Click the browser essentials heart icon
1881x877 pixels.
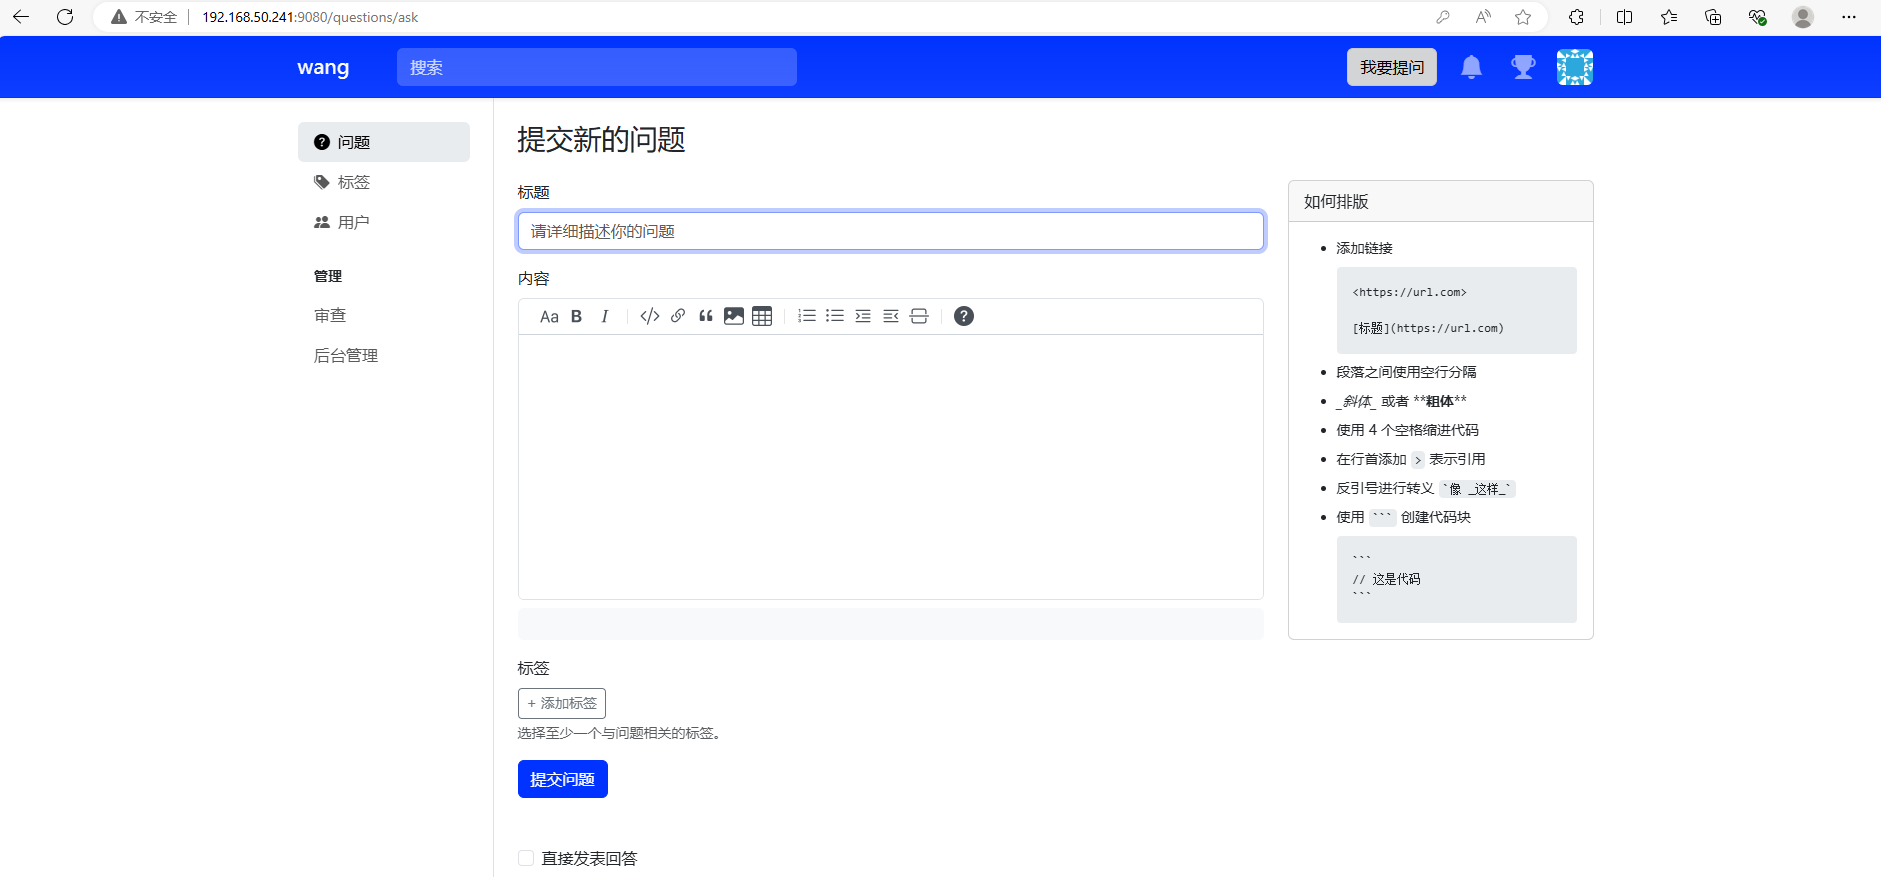[1757, 17]
